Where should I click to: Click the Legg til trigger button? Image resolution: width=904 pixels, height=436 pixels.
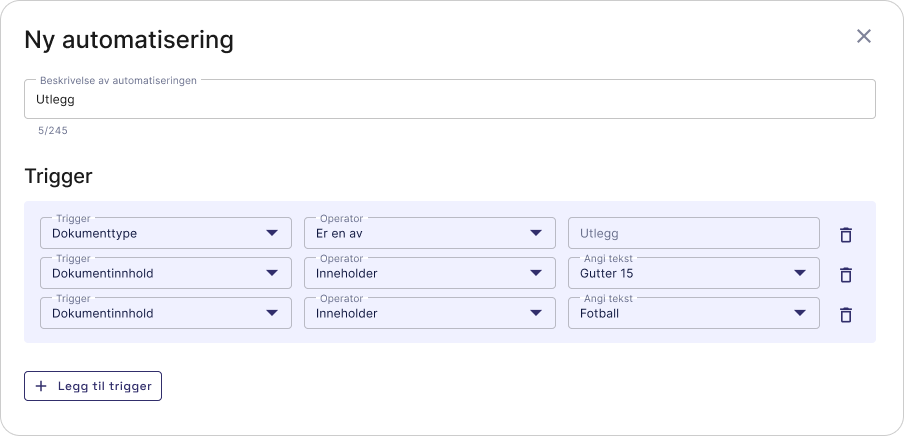(93, 386)
